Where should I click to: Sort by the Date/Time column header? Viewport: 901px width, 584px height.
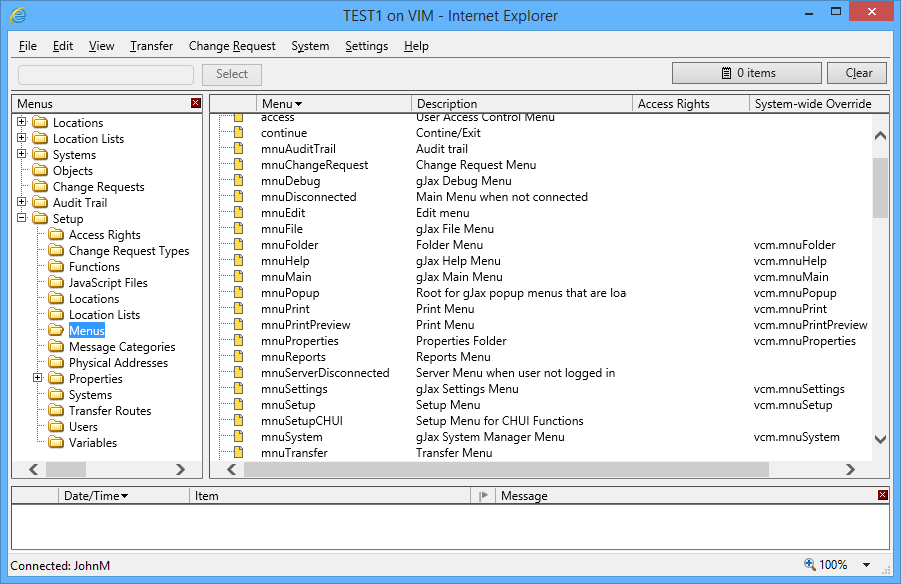tap(95, 495)
